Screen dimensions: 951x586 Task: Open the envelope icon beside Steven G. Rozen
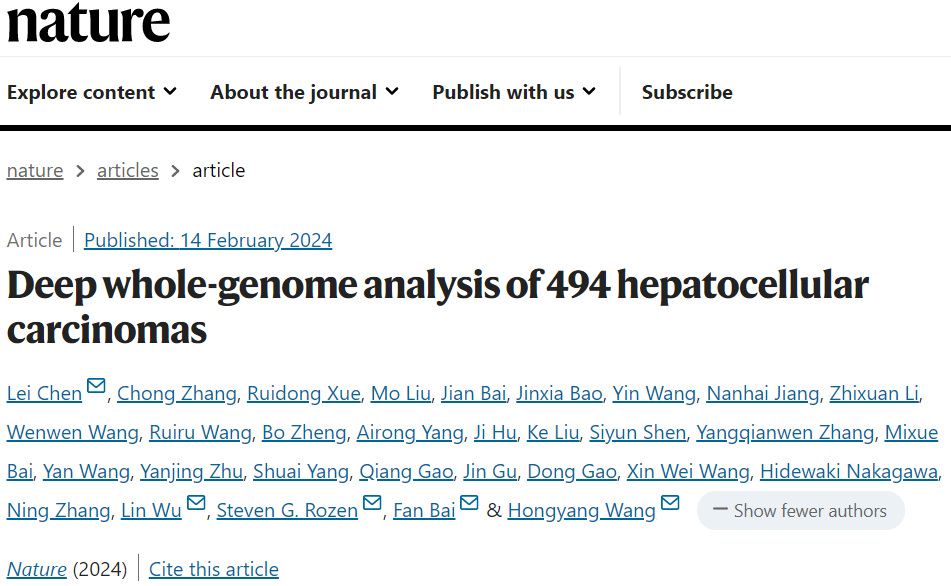pos(372,503)
